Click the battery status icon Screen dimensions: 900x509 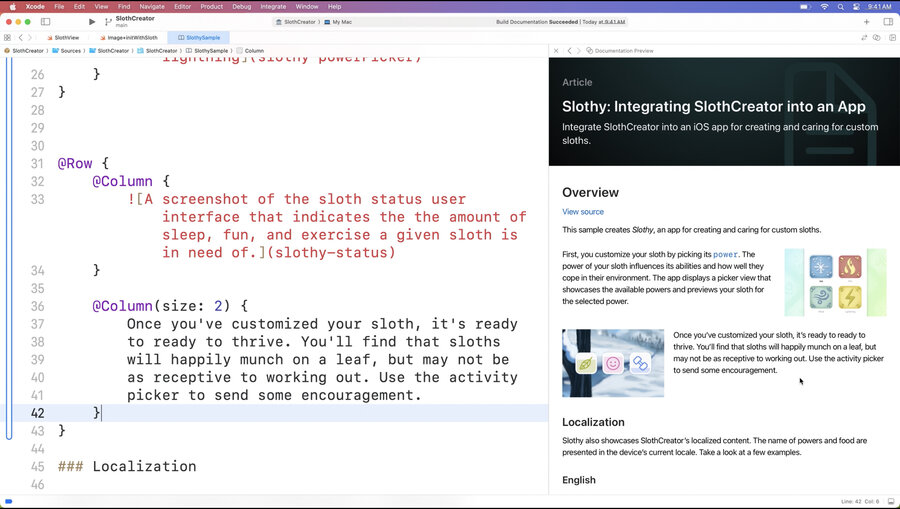pos(805,6)
